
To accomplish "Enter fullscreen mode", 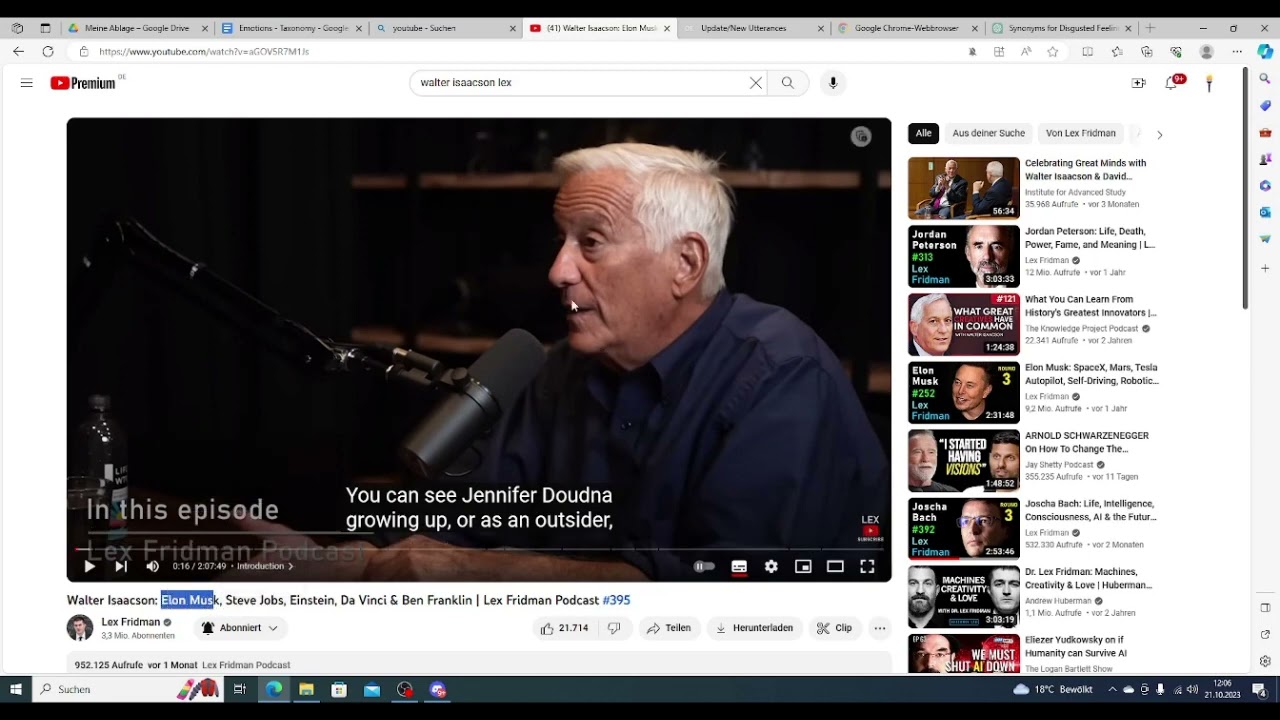I will coord(867,566).
